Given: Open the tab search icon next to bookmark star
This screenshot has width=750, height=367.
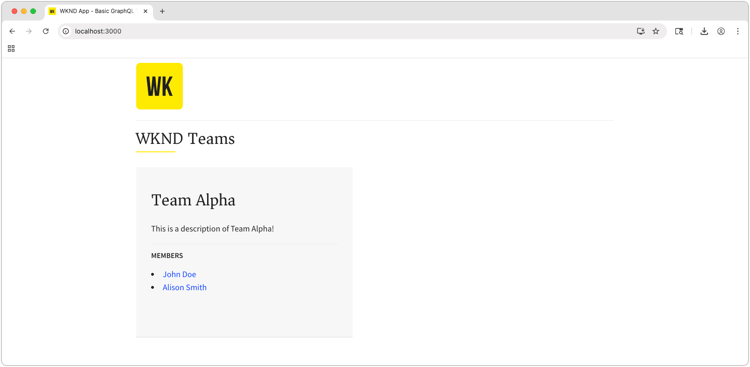Looking at the screenshot, I should tap(679, 31).
